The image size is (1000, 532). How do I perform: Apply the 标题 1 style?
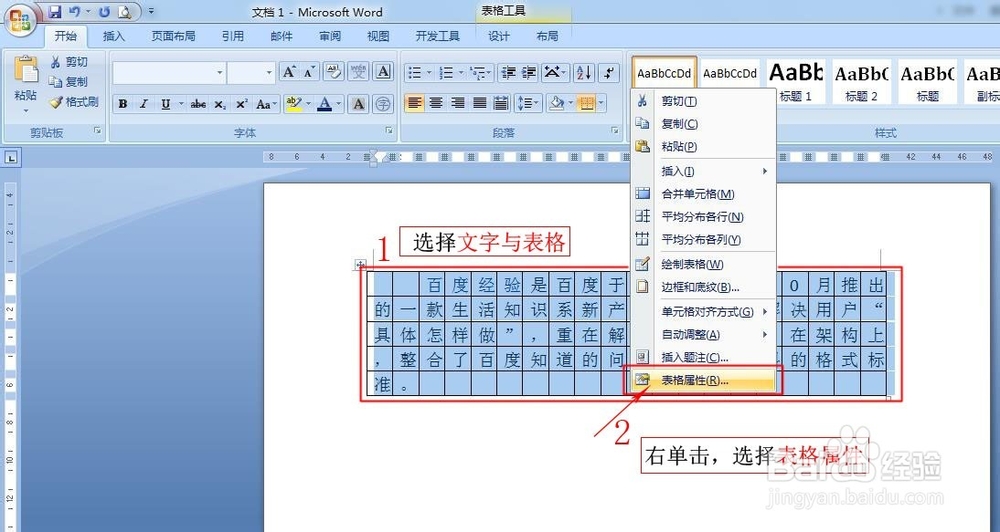795,81
